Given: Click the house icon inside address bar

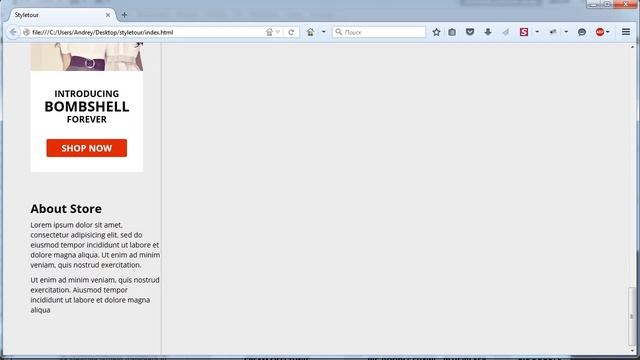Looking at the screenshot, I should tap(269, 32).
